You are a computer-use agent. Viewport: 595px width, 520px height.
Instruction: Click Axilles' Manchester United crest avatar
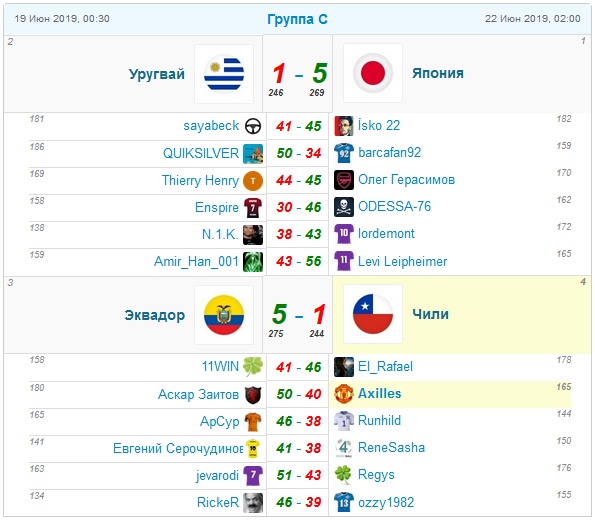click(344, 394)
